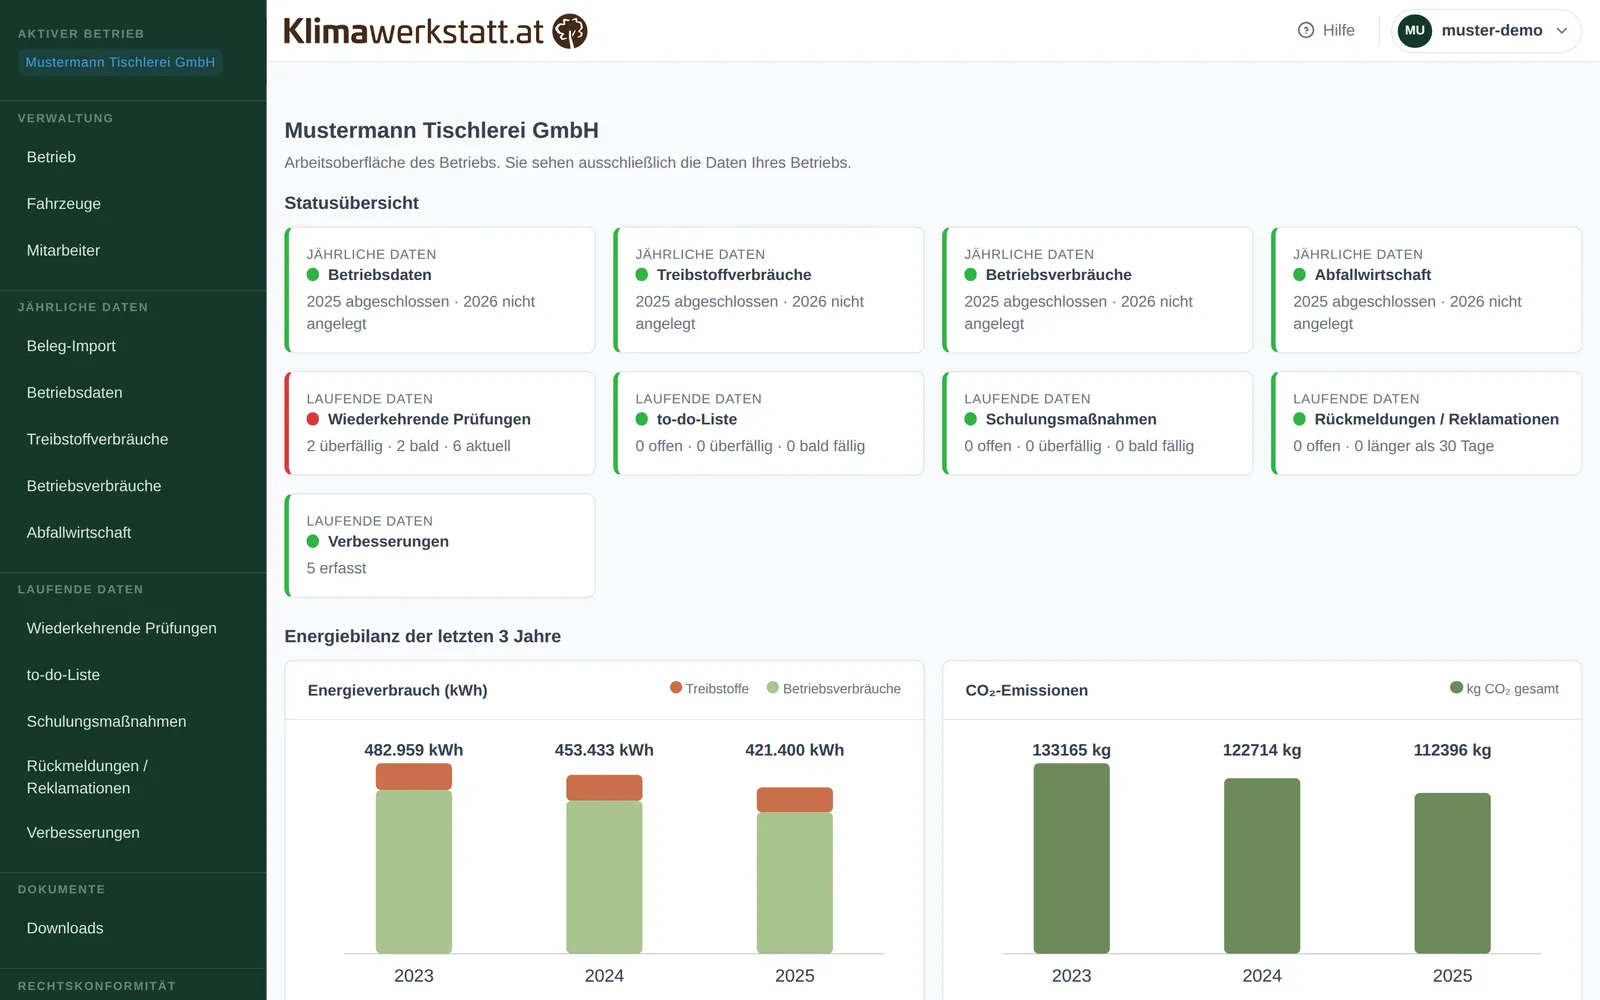
Task: Select the 2025 CO₂ emissions bar
Action: (x=1452, y=873)
